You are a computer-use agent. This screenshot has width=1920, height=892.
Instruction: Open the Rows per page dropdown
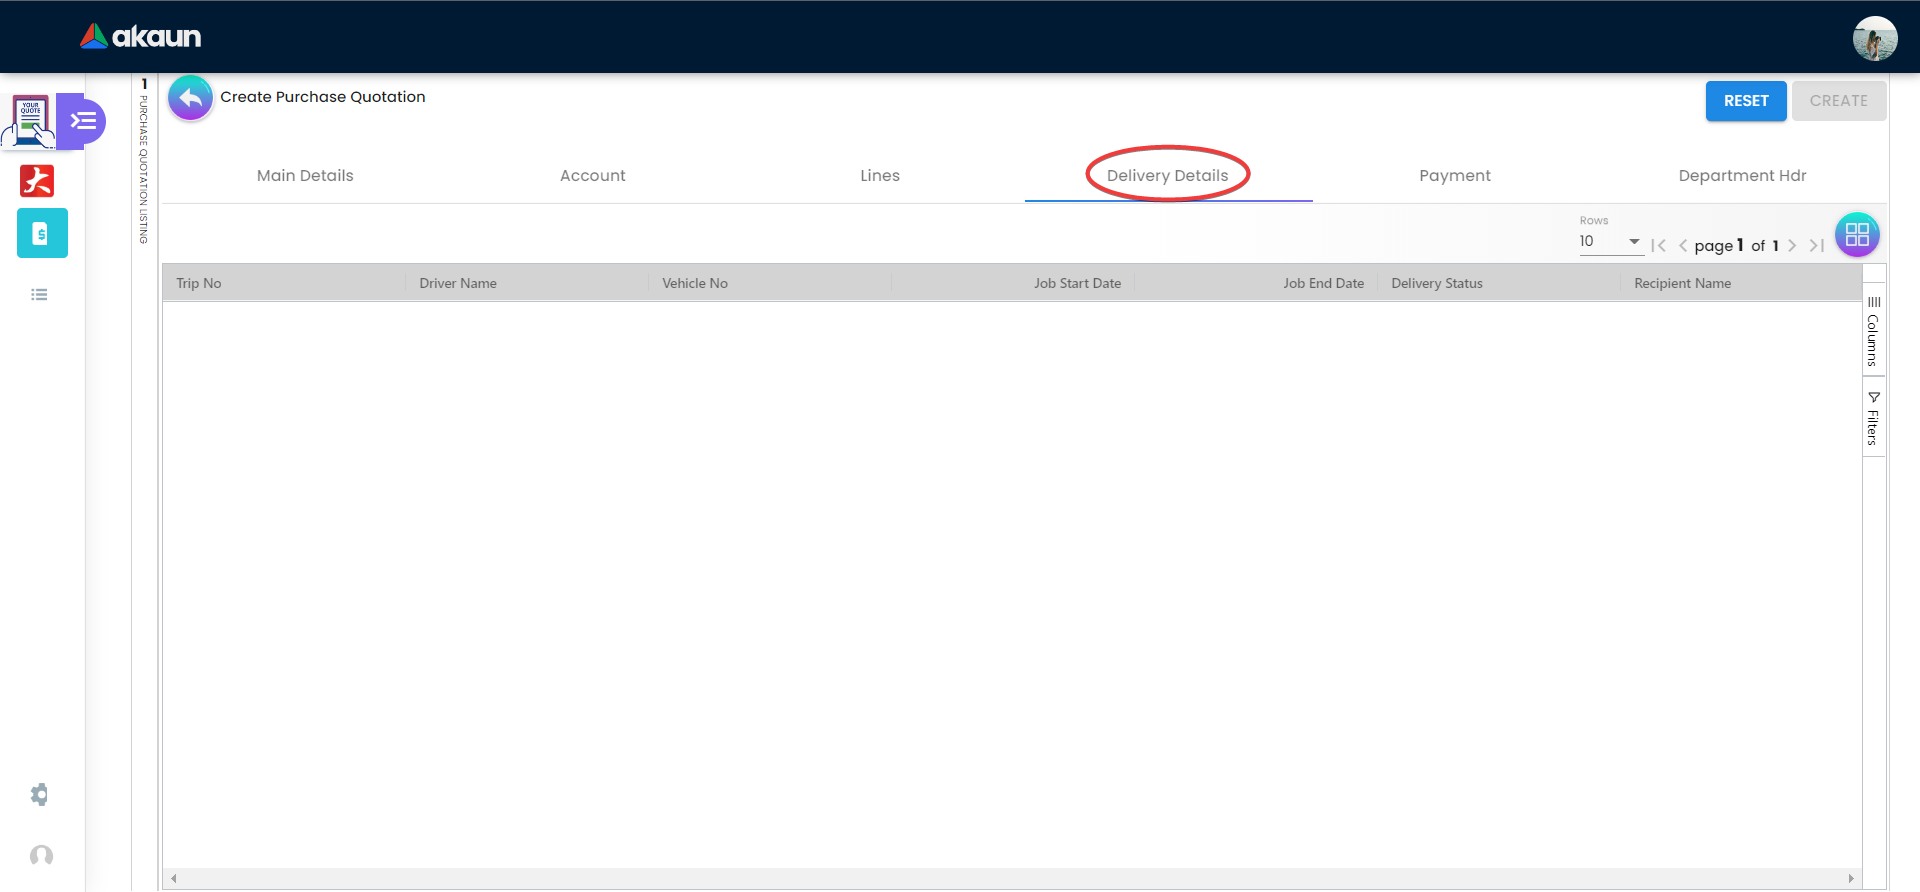coord(1611,241)
